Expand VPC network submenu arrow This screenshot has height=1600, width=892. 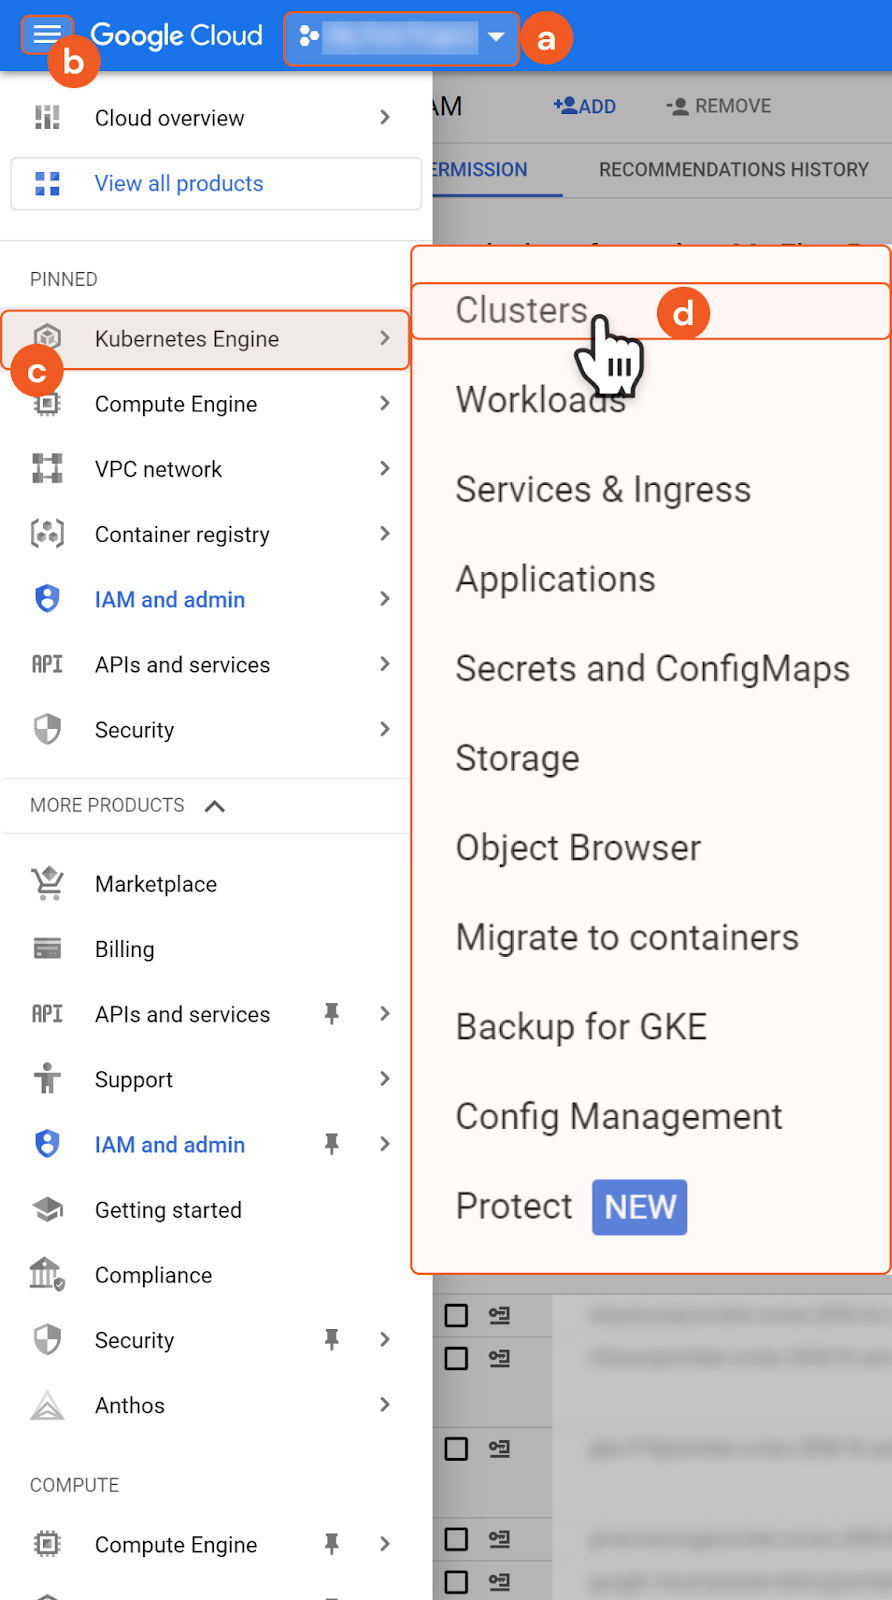[385, 469]
